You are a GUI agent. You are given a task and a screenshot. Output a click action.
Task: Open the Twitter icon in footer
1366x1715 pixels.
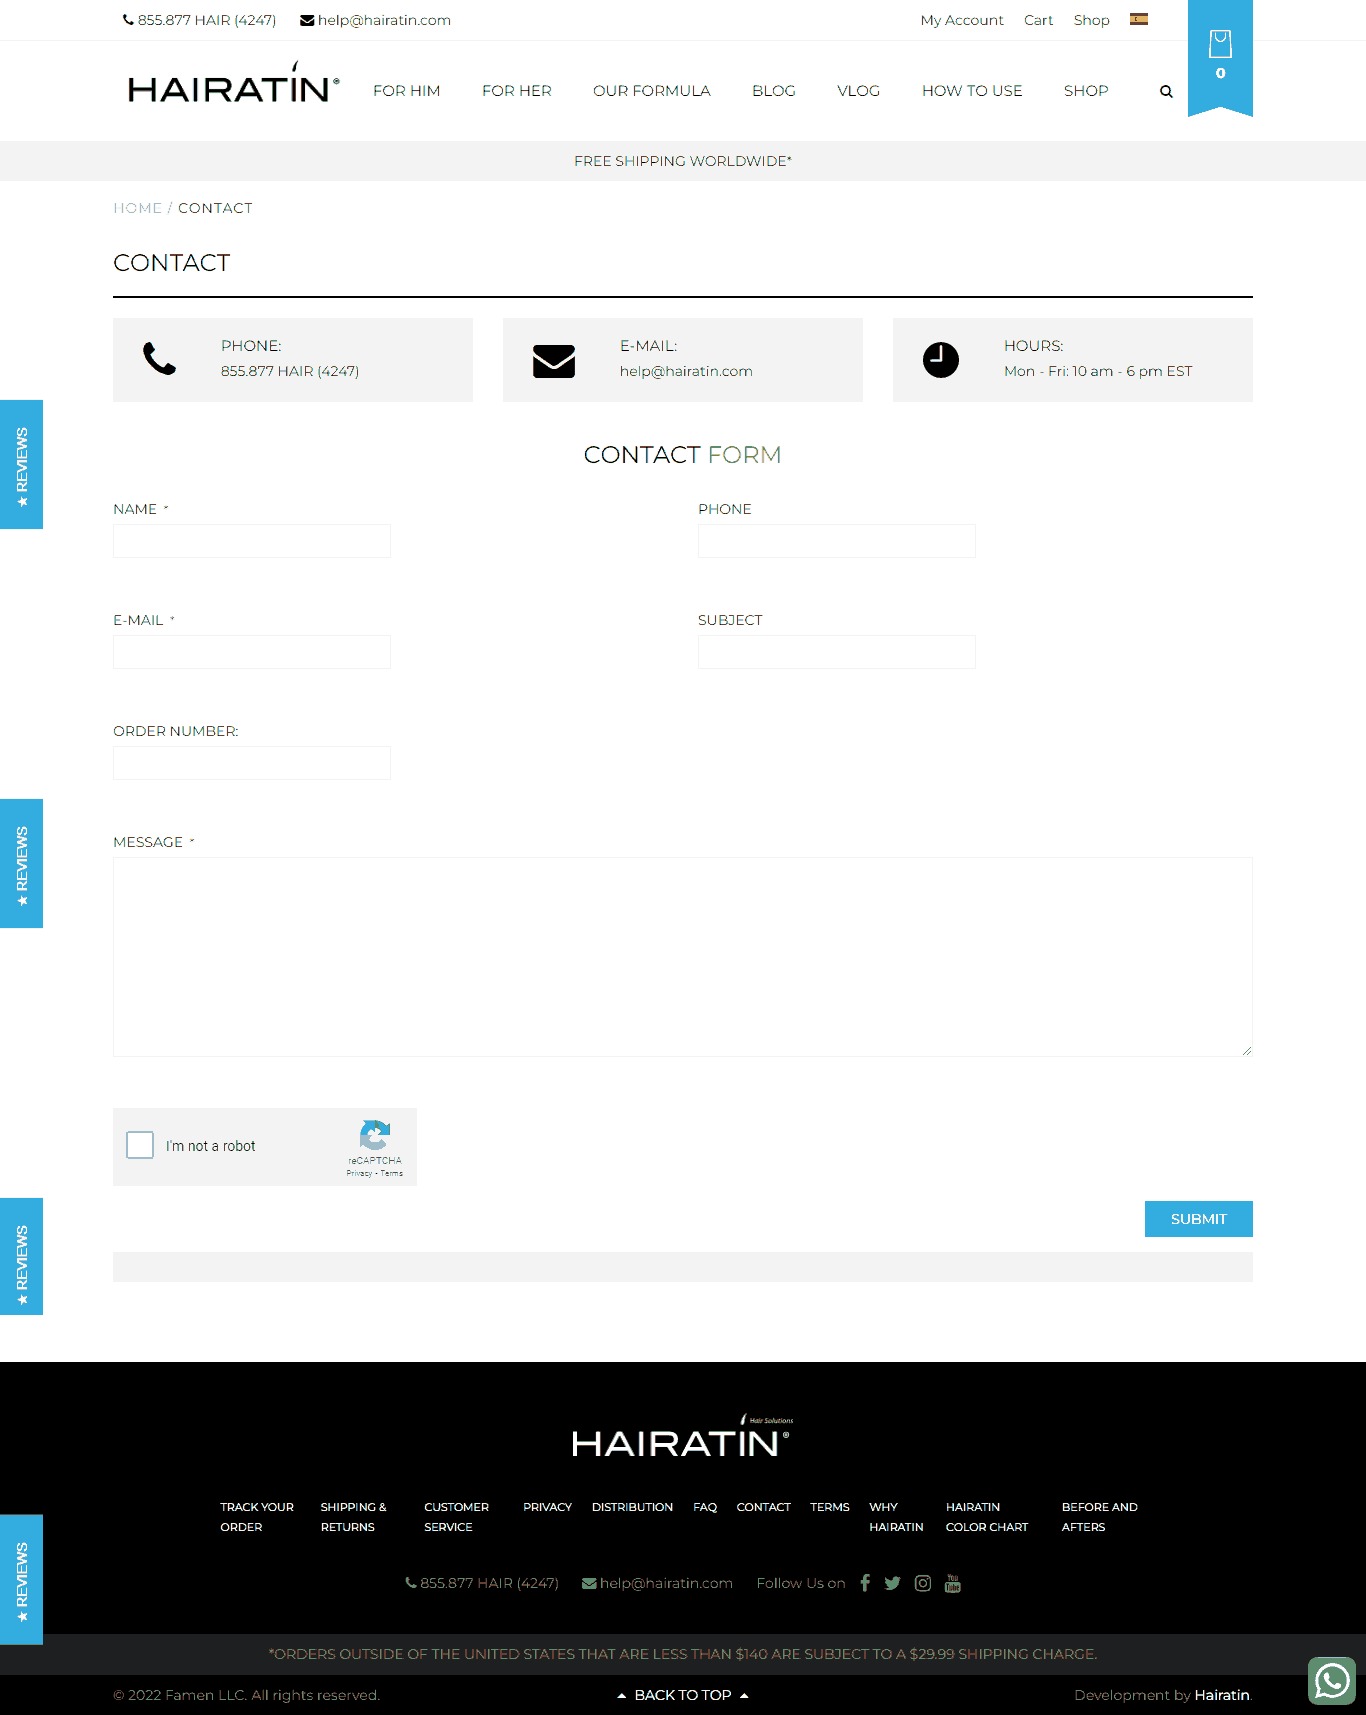[x=893, y=1583]
